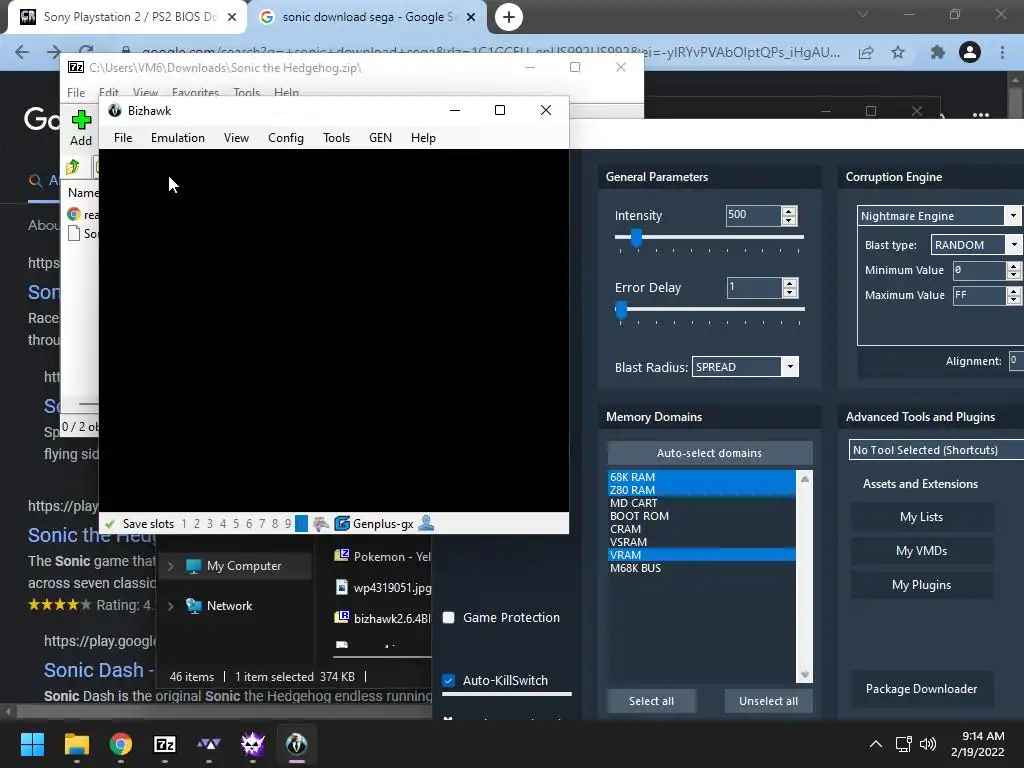Click the Genesis controller system icon in status bar
Viewport: 1024px width, 768px height.
(x=321, y=523)
